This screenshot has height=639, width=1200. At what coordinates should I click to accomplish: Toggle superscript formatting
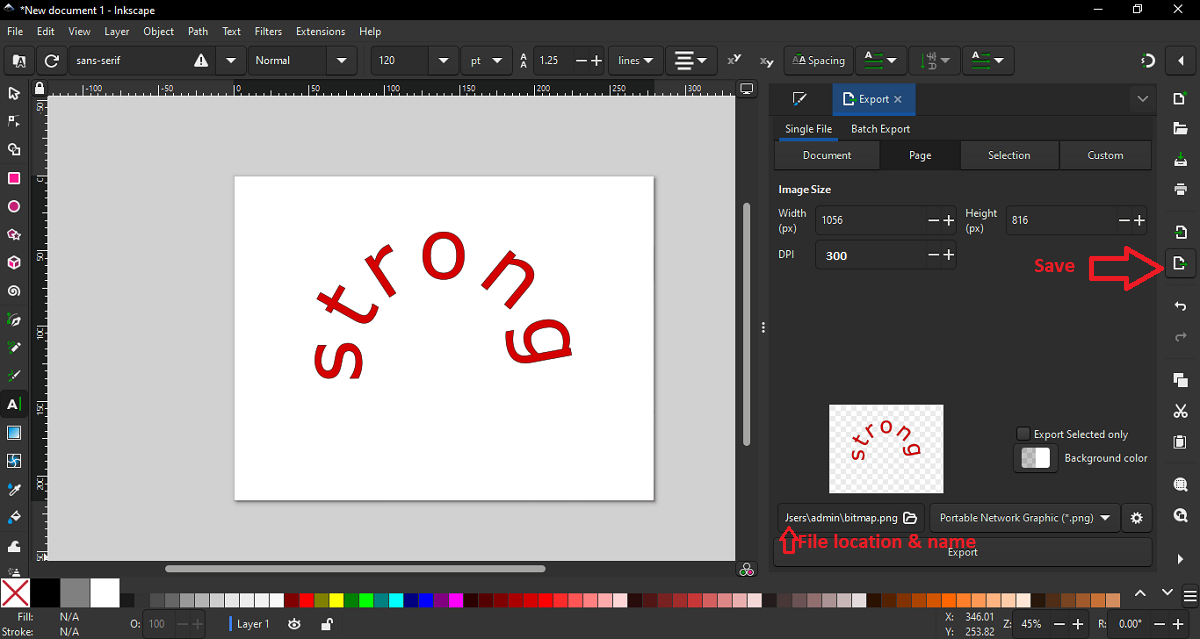733,60
